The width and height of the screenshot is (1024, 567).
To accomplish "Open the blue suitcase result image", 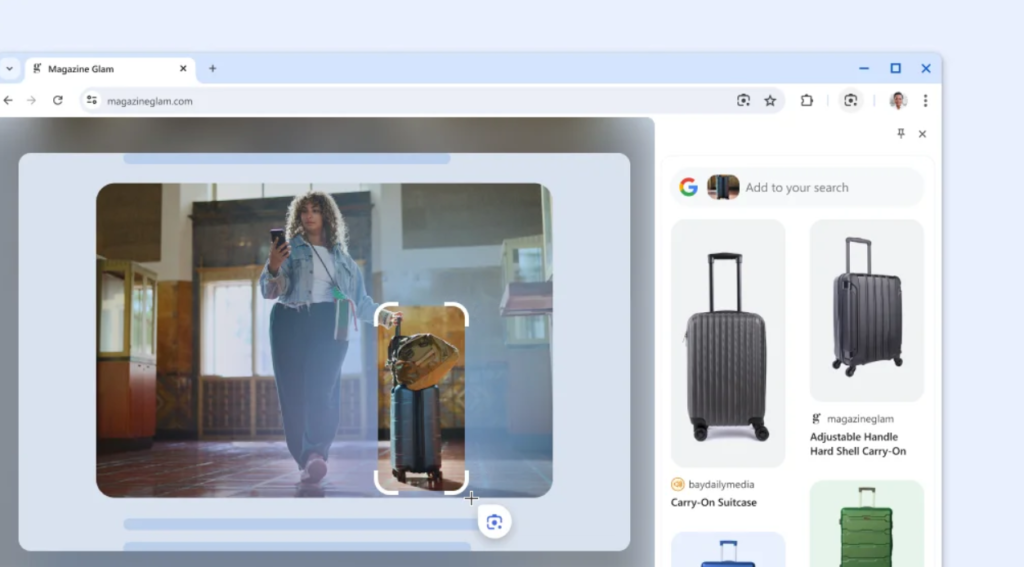I will [728, 549].
